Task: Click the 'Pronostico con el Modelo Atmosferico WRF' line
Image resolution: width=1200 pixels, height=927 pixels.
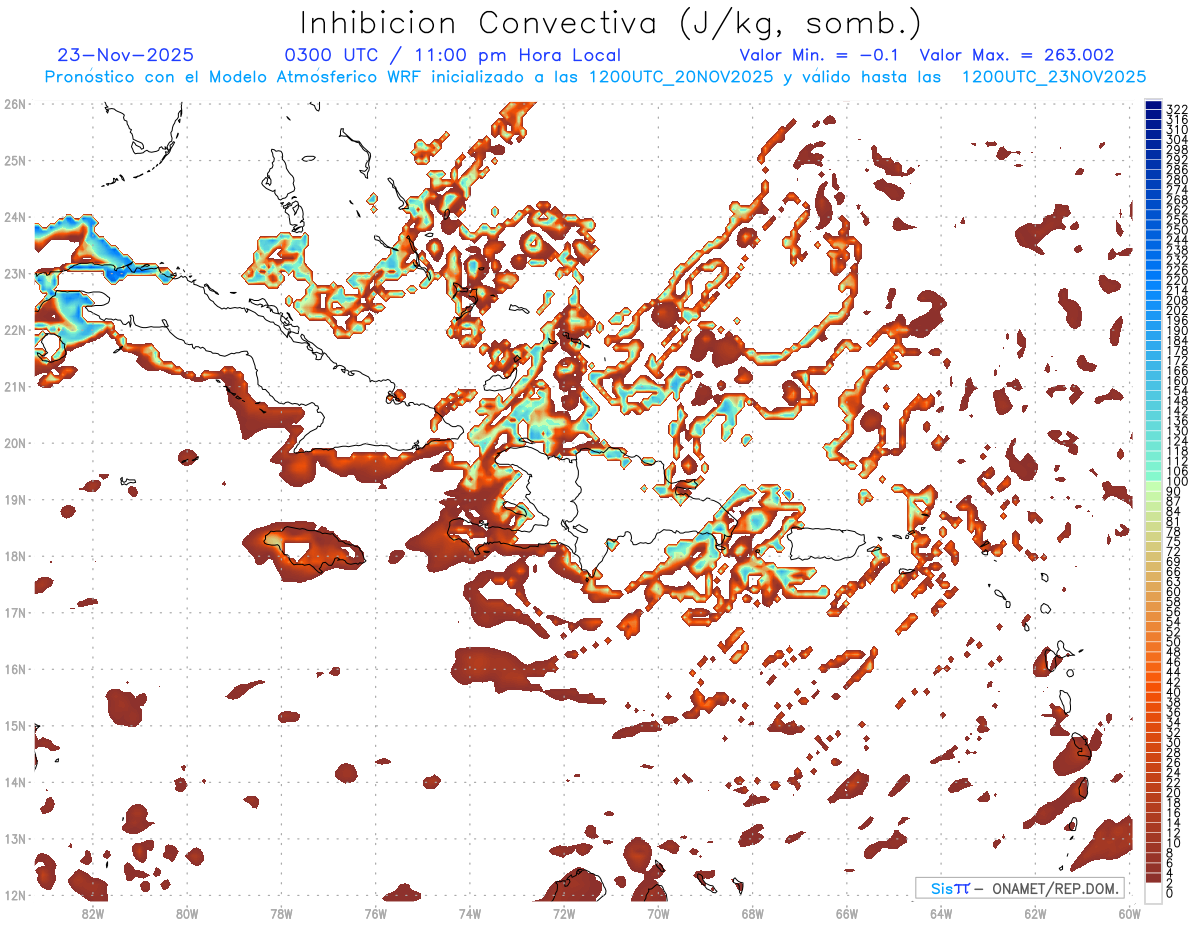Action: [595, 77]
